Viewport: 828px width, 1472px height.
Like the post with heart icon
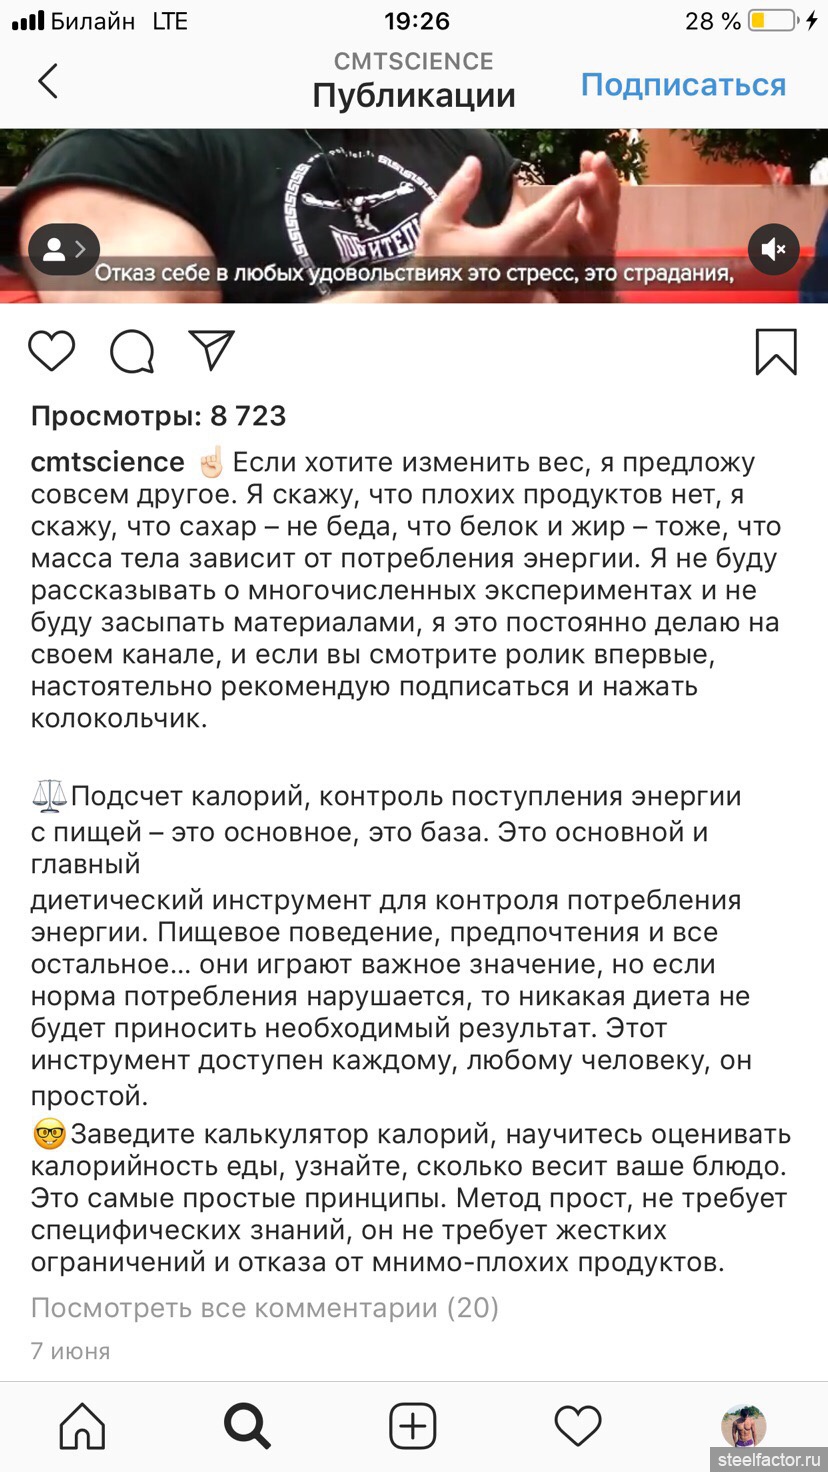coord(52,352)
